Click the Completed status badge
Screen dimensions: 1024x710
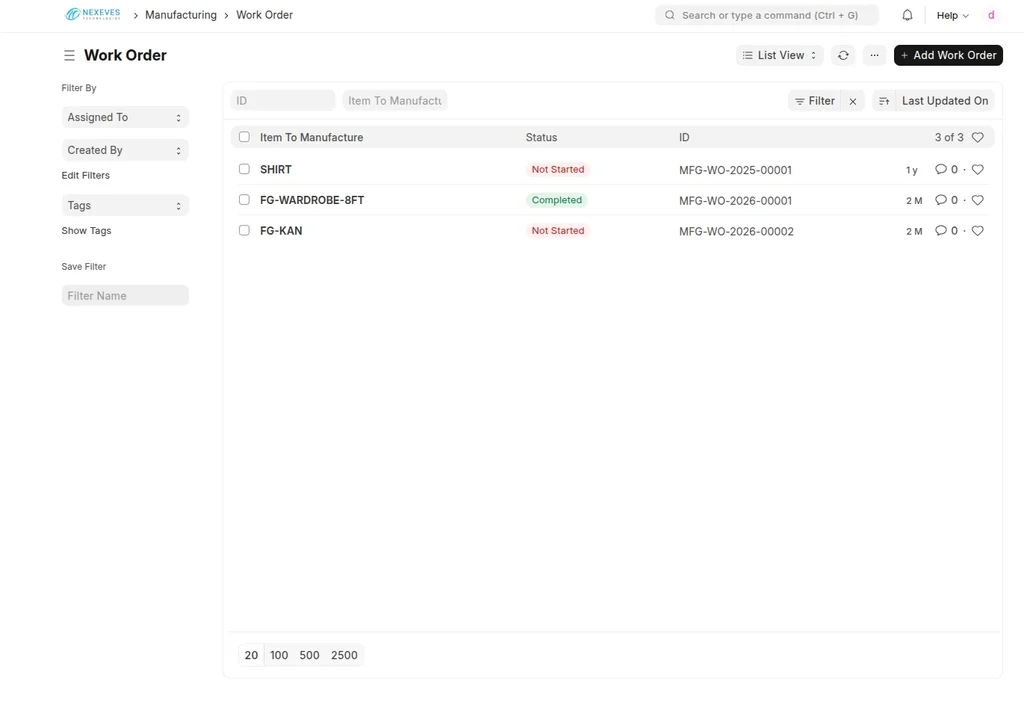[556, 200]
